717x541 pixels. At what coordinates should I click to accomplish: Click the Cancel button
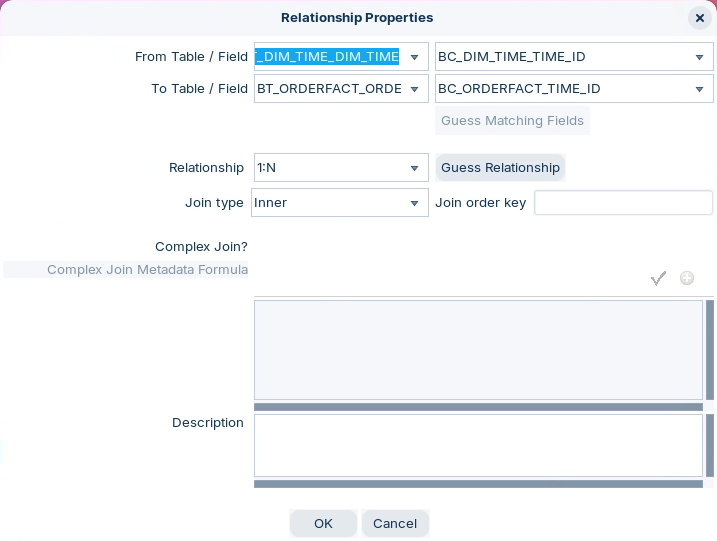395,523
